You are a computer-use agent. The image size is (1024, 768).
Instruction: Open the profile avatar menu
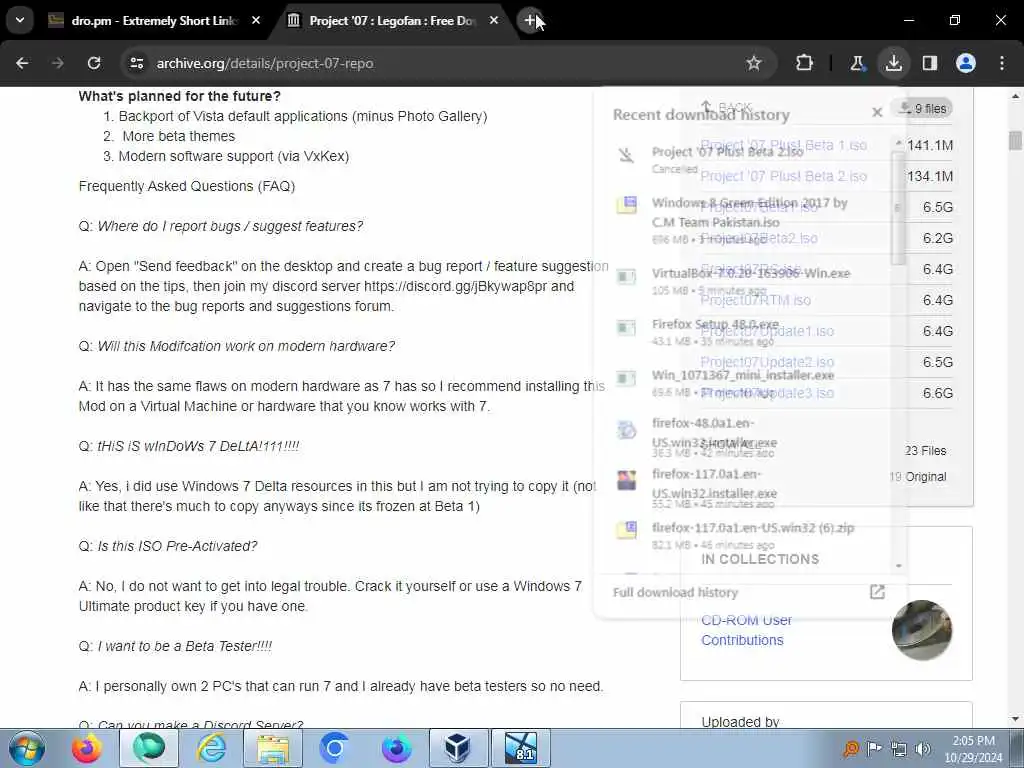(966, 63)
